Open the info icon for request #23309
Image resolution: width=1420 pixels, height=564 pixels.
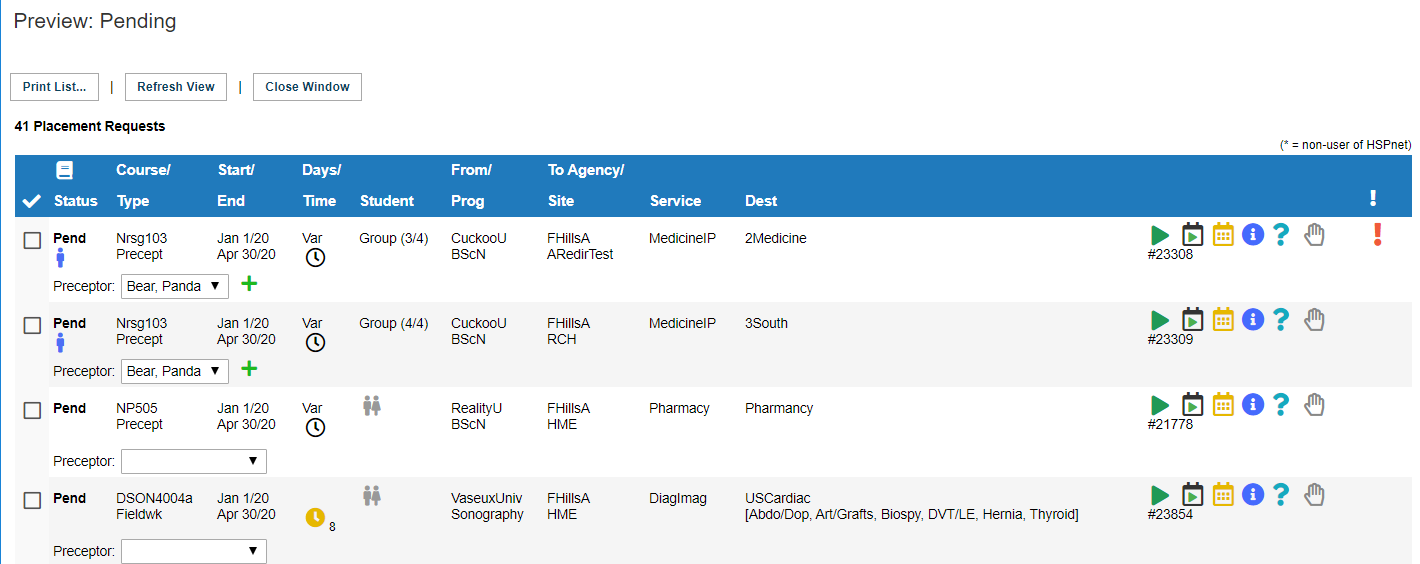click(1253, 320)
